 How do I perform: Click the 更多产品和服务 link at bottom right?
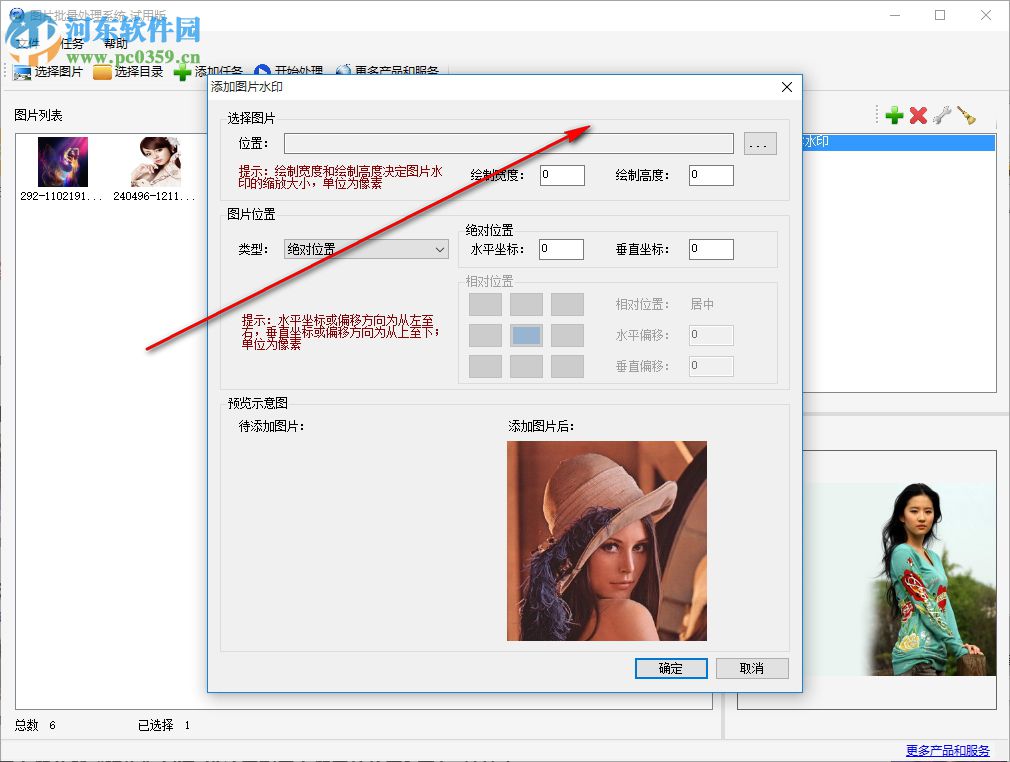point(946,748)
